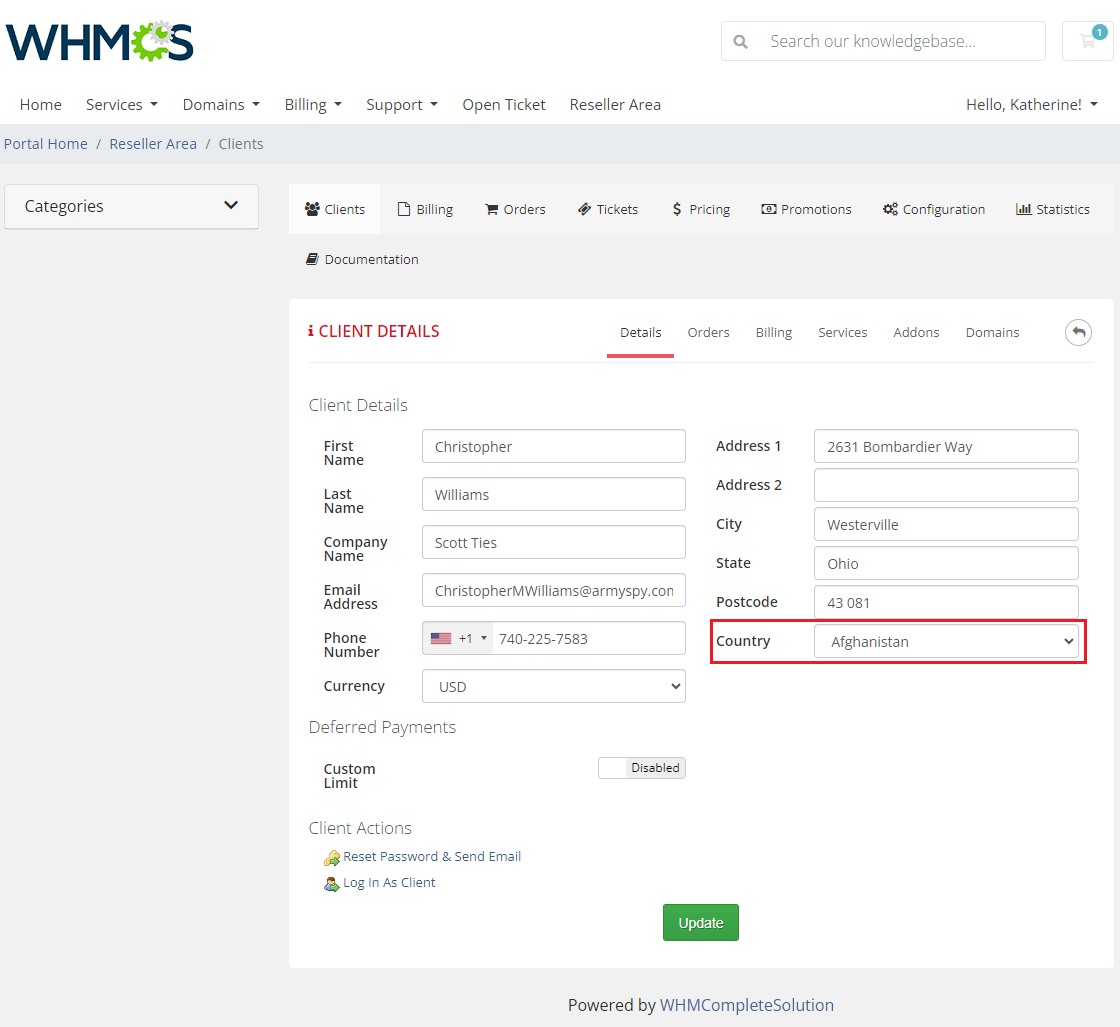Click the Reset Password key icon

(331, 858)
